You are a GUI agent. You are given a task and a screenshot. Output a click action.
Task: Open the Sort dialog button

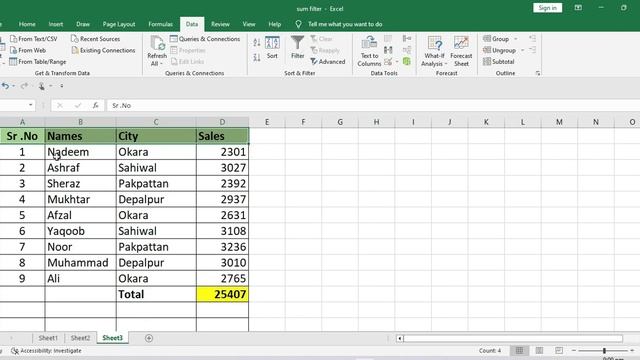tap(272, 47)
